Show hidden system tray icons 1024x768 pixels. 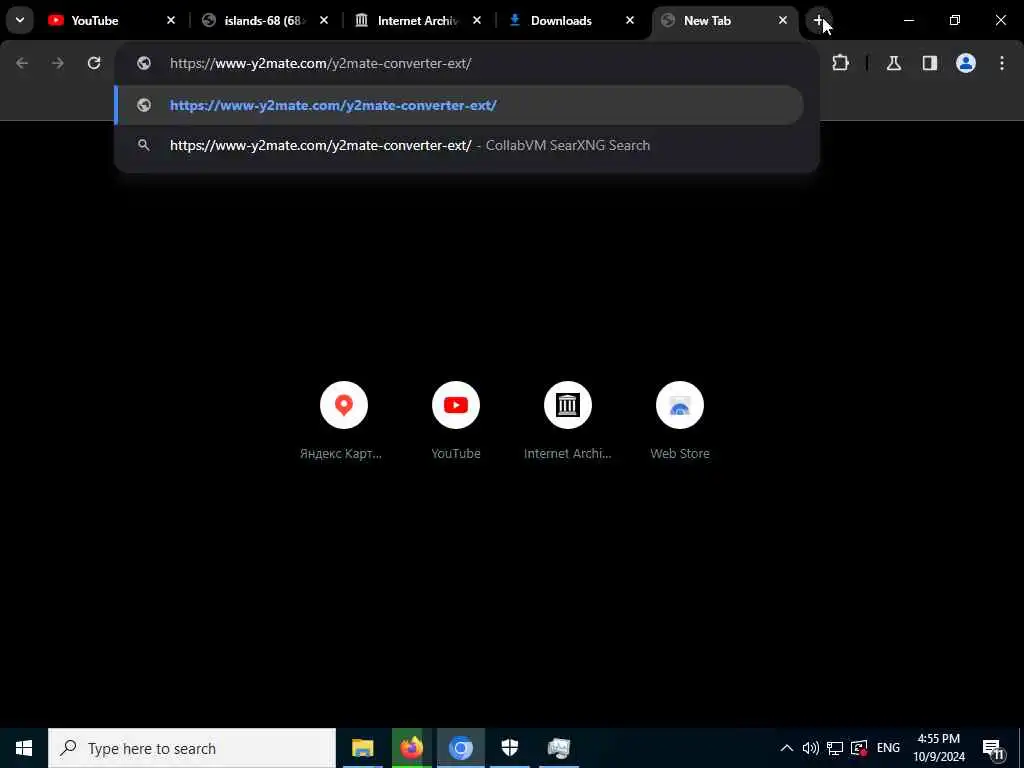point(786,748)
